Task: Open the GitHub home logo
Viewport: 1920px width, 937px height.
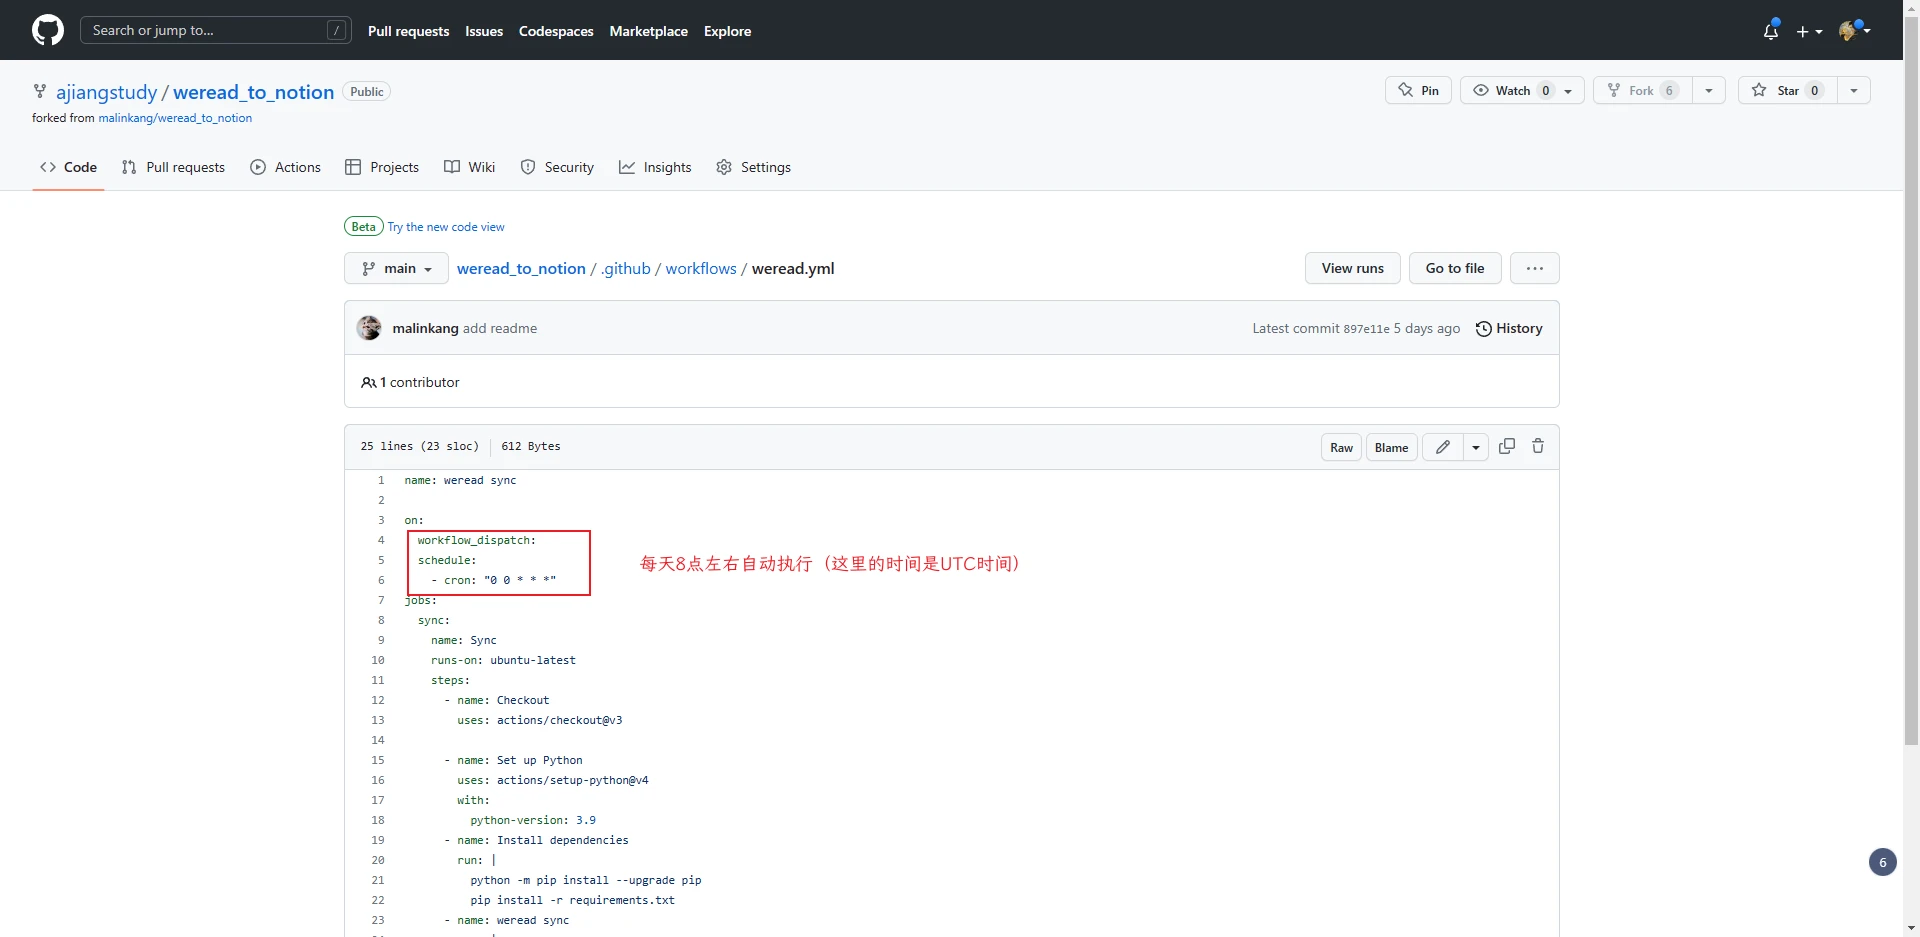Action: pyautogui.click(x=48, y=30)
